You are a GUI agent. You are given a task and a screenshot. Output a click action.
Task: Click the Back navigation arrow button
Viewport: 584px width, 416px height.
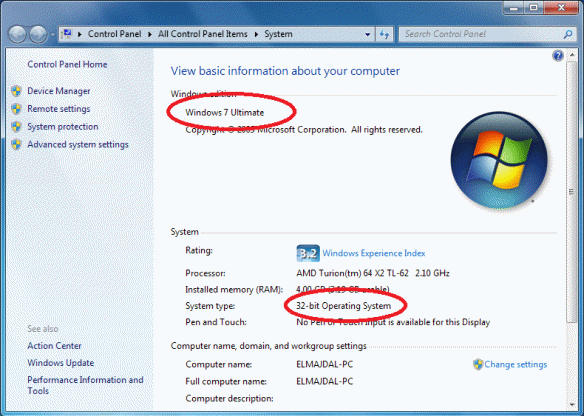17,34
